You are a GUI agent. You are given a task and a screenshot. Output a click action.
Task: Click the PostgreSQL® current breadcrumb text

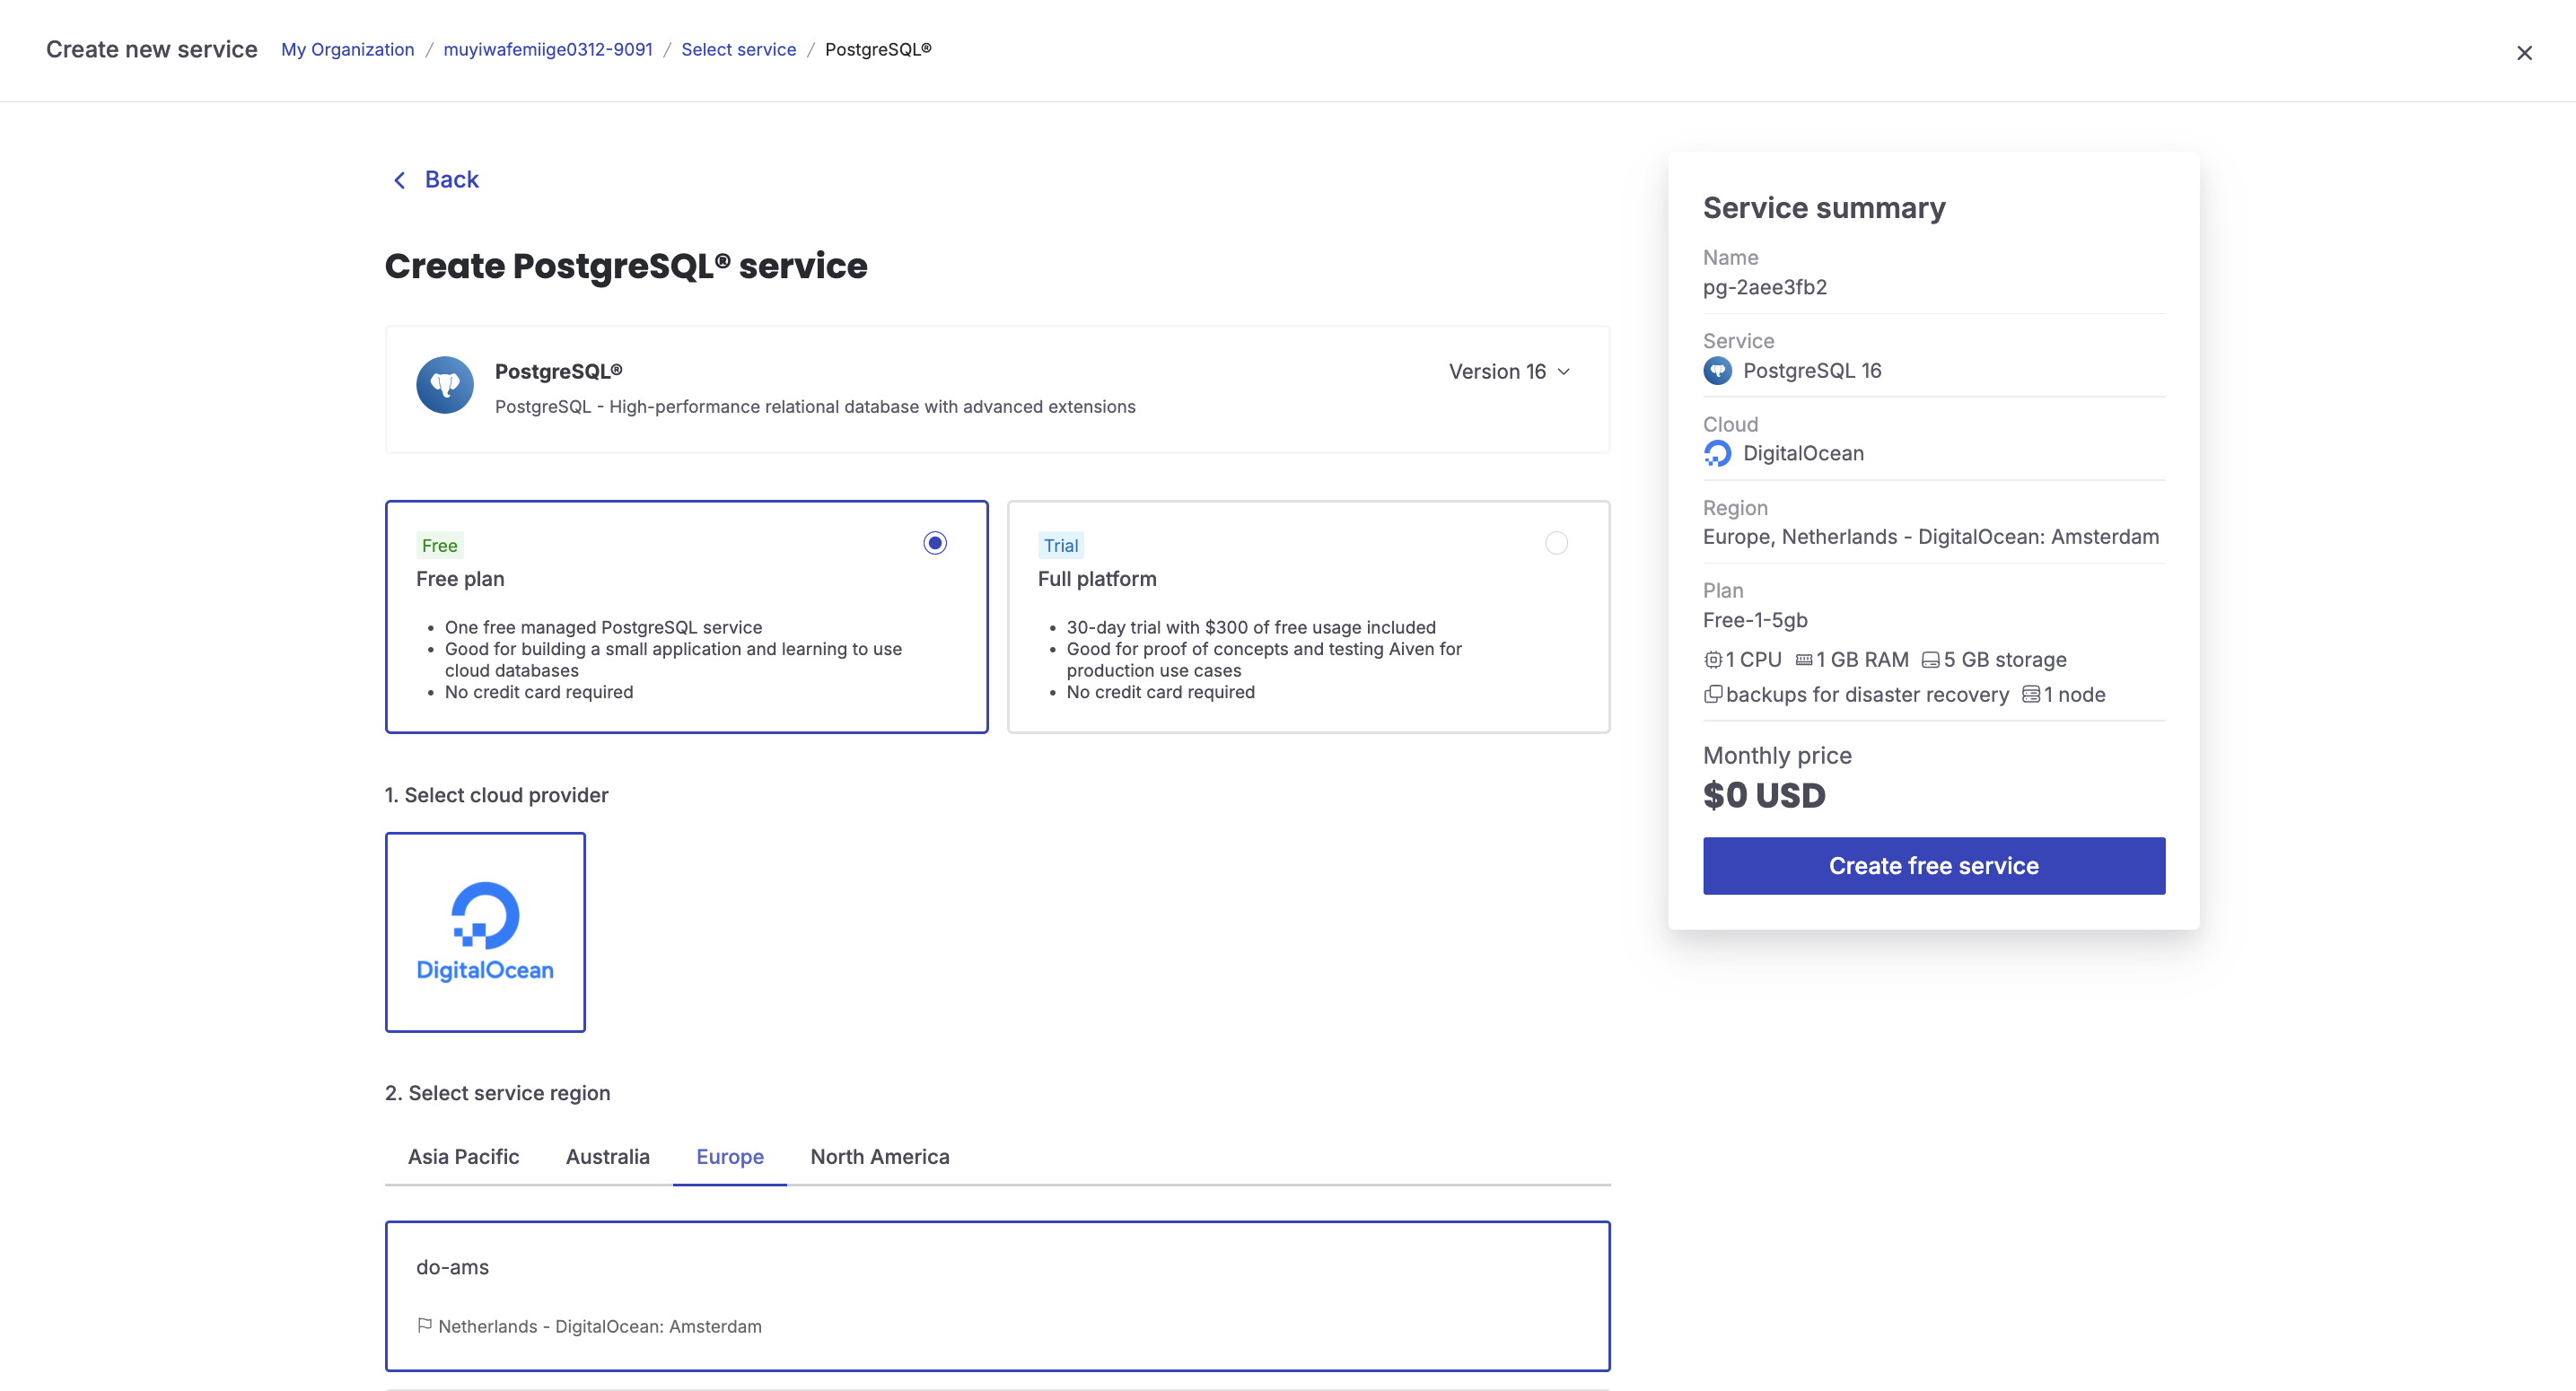pos(878,50)
